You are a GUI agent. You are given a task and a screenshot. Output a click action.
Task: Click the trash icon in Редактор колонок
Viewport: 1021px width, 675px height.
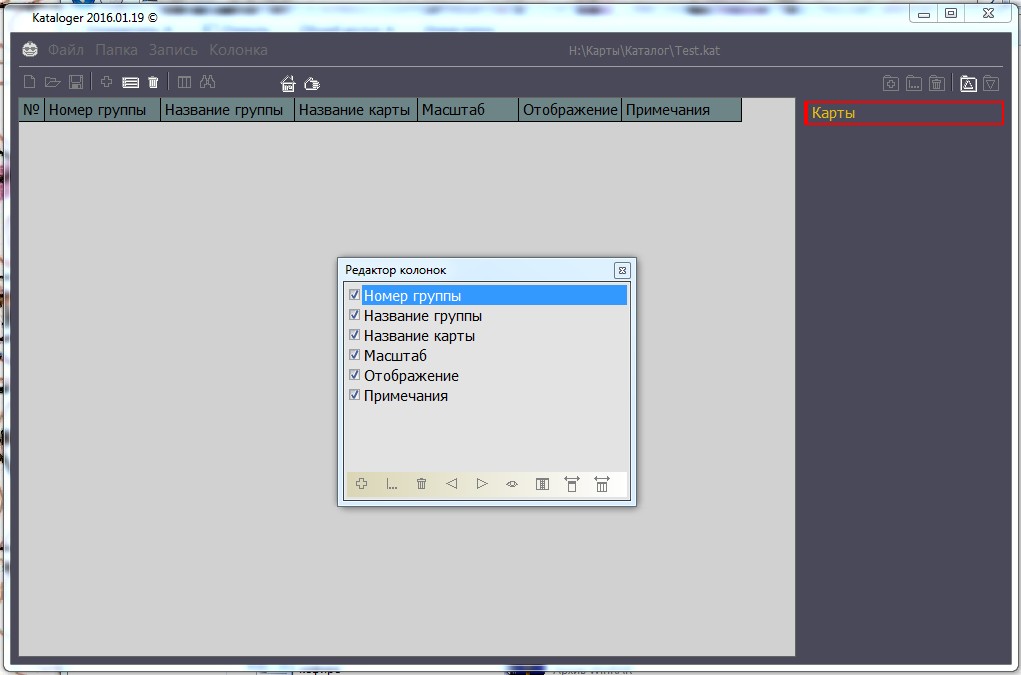pyautogui.click(x=421, y=484)
